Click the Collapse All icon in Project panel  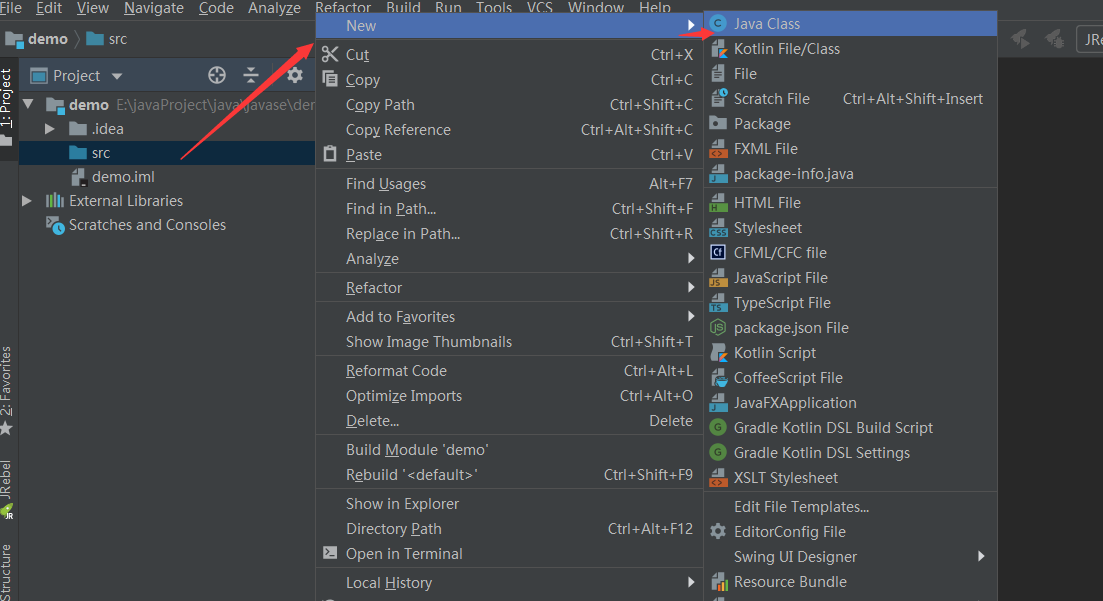[x=251, y=75]
